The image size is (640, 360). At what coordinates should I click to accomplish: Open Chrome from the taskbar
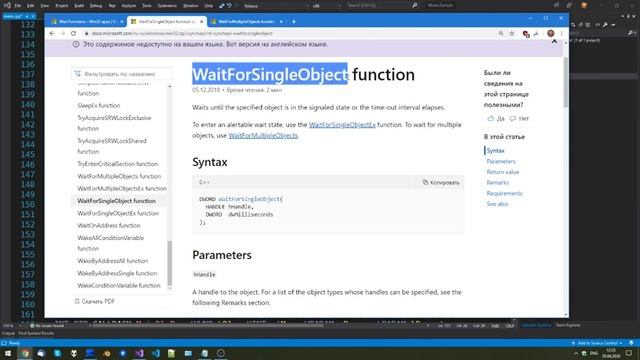25,353
